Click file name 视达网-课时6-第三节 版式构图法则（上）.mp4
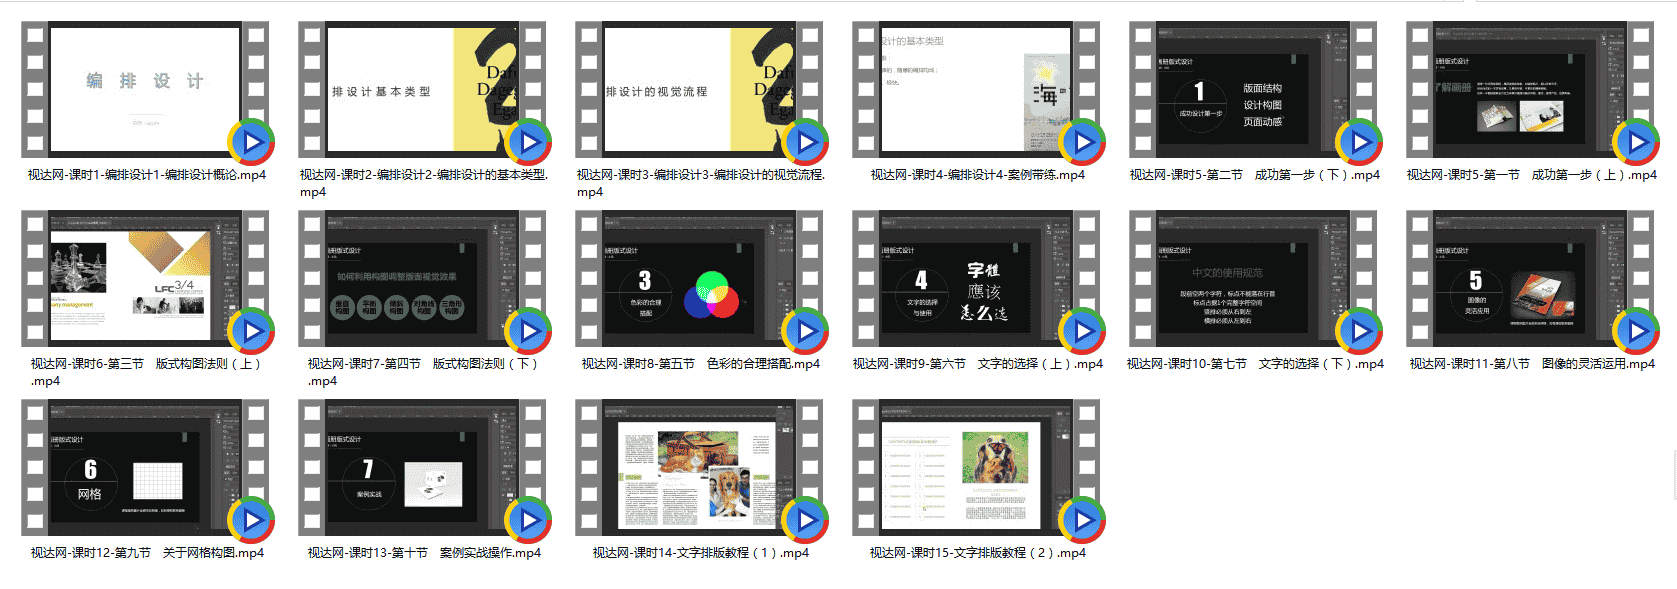Screen dimensions: 1677x589 146,372
